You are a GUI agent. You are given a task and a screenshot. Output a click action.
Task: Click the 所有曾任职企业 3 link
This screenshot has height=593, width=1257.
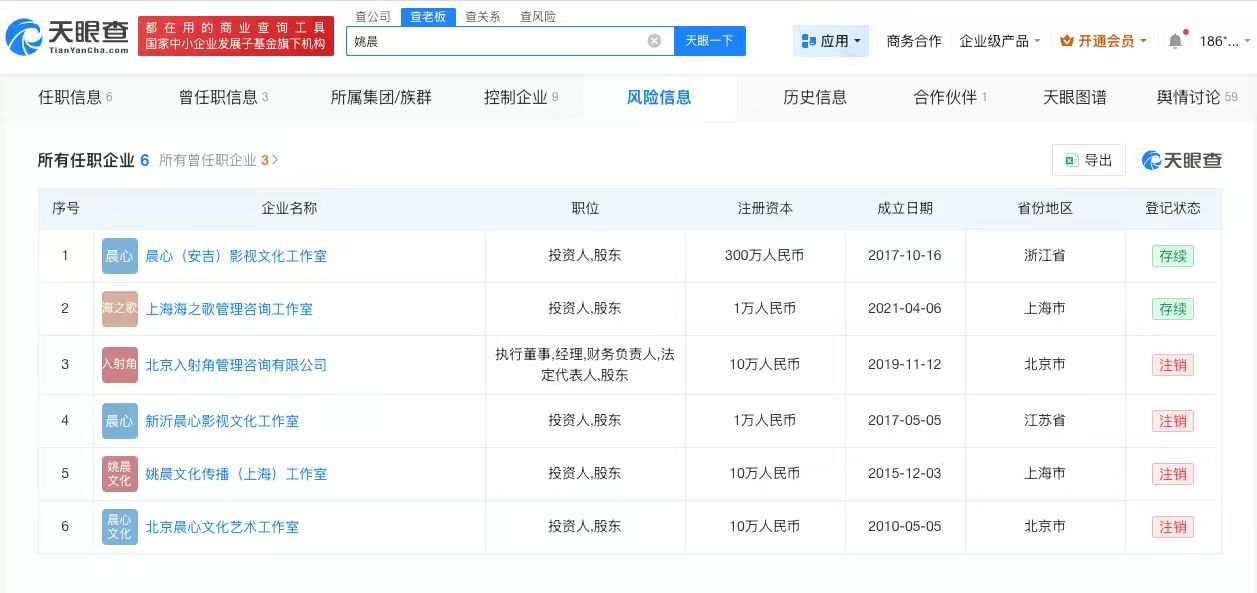[x=216, y=160]
